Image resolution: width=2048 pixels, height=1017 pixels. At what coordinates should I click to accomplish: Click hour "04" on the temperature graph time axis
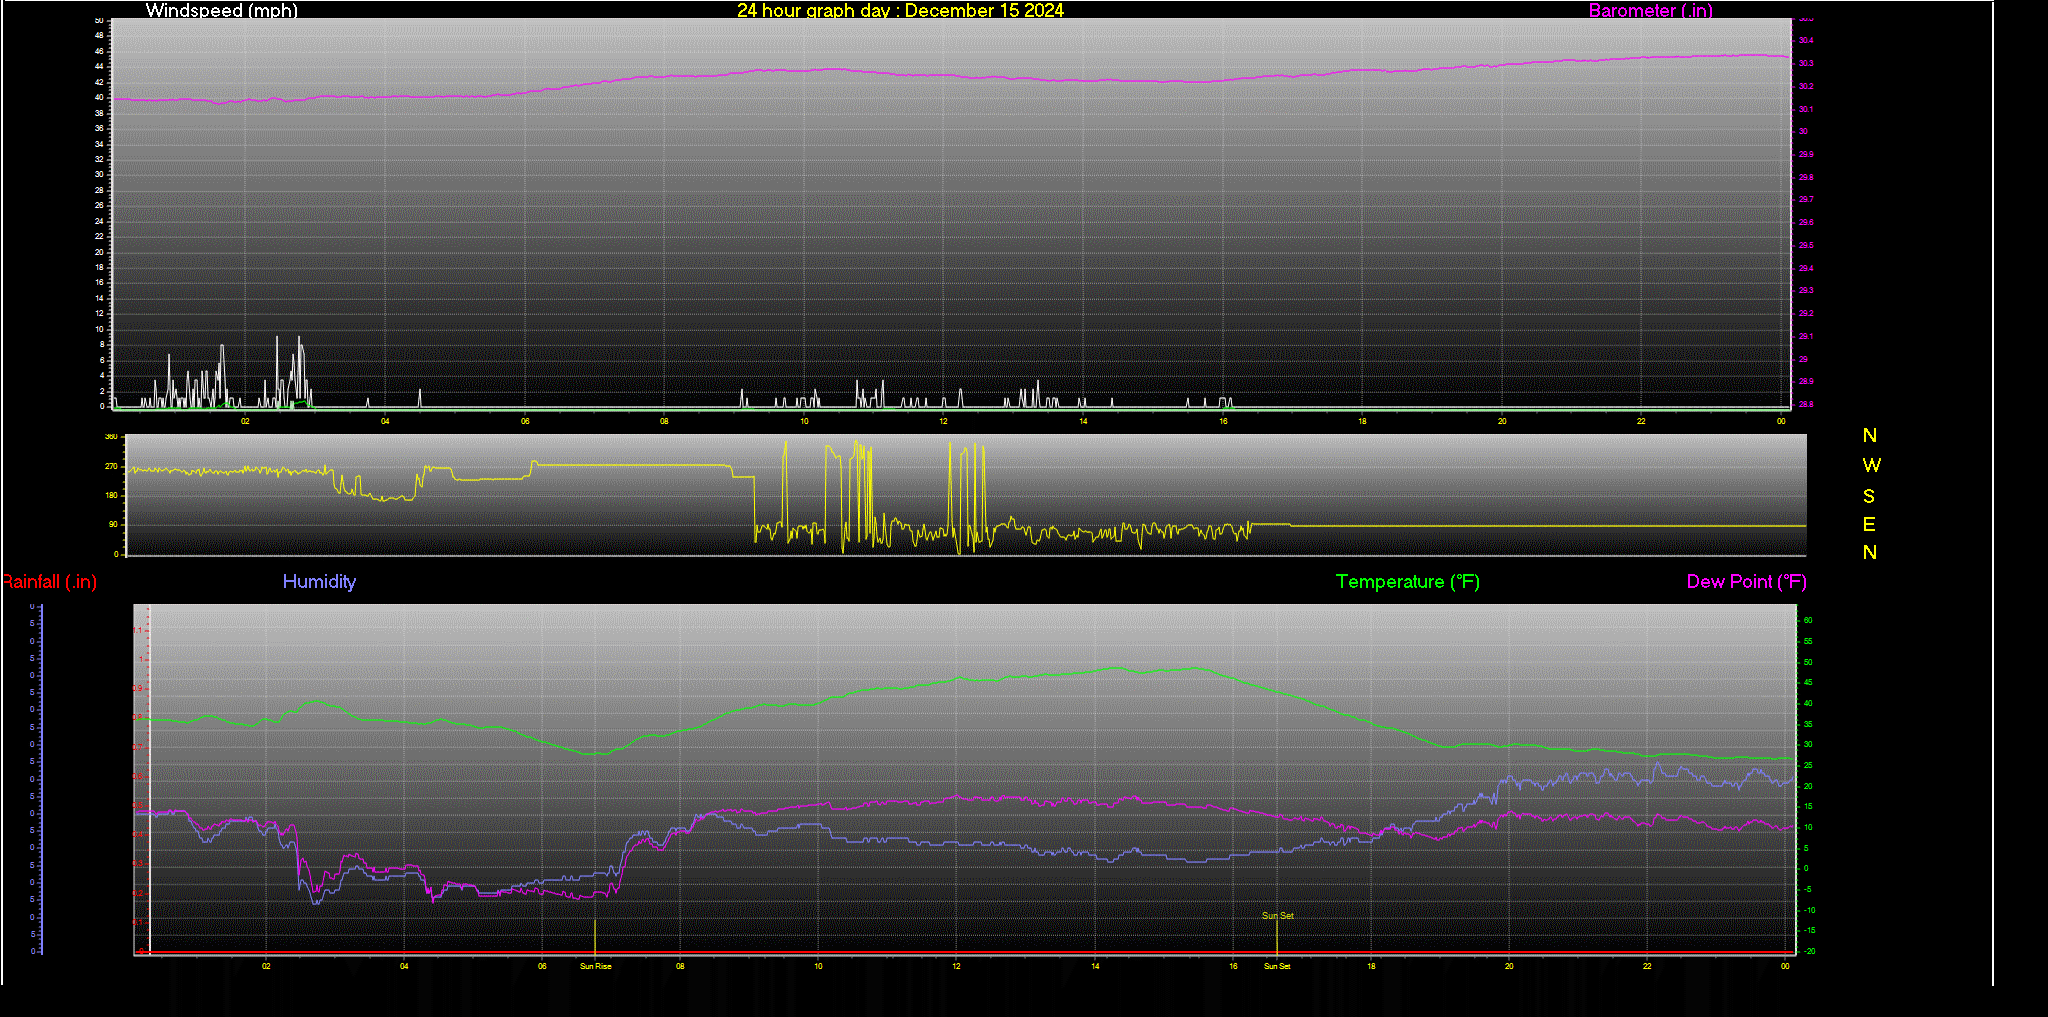pos(404,966)
